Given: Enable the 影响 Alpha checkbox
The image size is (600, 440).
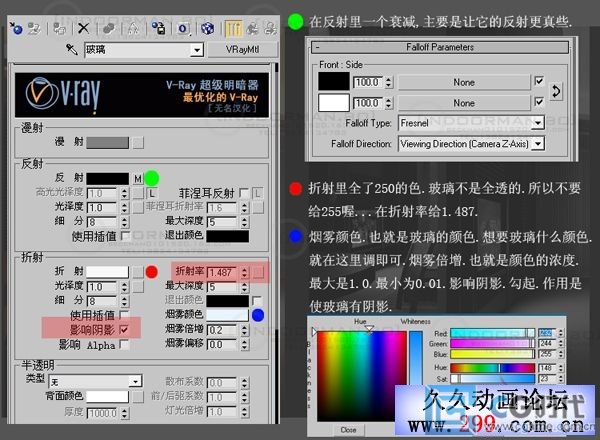Looking at the screenshot, I should point(124,345).
